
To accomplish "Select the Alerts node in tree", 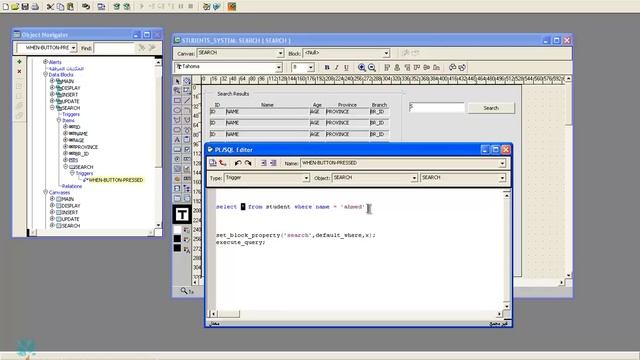I will click(55, 62).
